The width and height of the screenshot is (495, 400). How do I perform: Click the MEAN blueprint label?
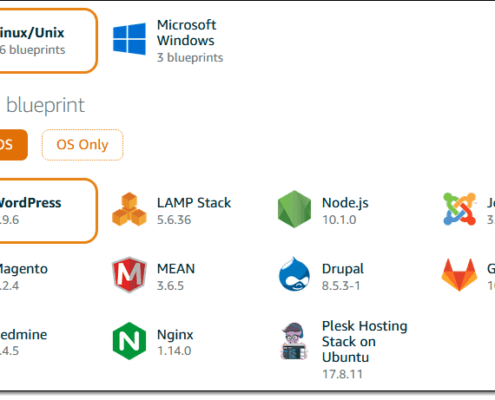[176, 269]
